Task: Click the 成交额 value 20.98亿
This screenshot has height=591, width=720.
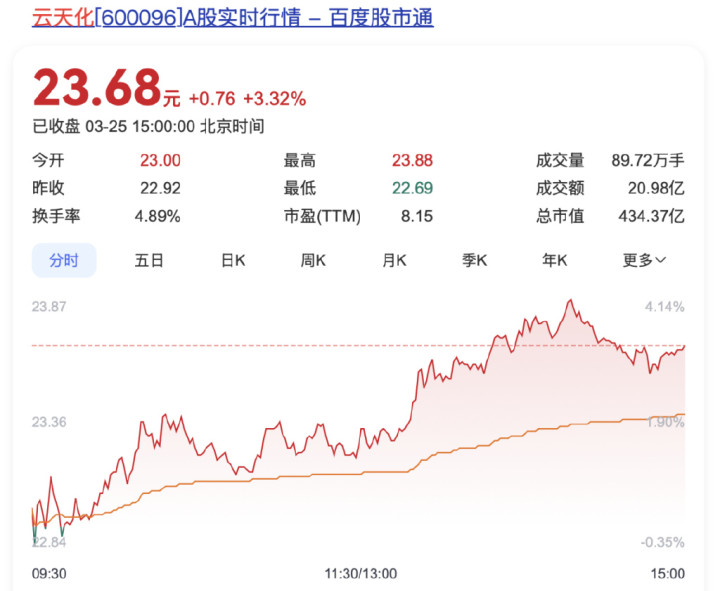Action: point(656,188)
